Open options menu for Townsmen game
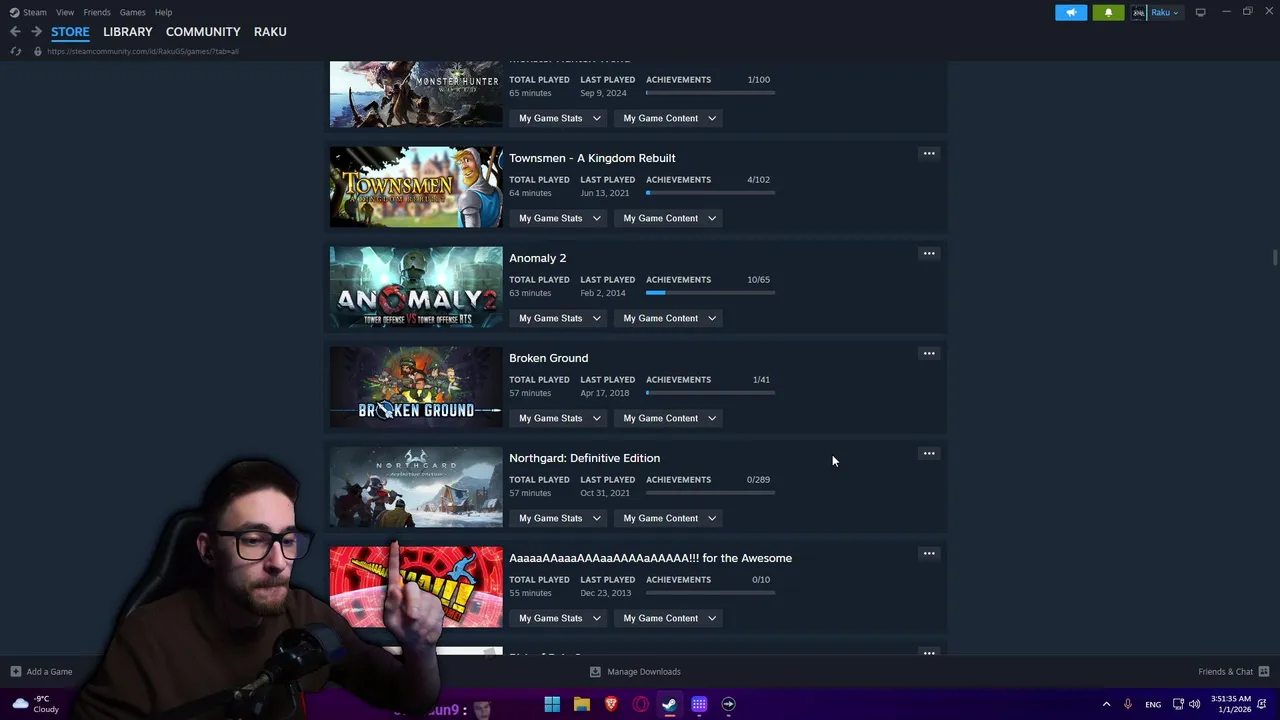Viewport: 1280px width, 720px height. 929,154
